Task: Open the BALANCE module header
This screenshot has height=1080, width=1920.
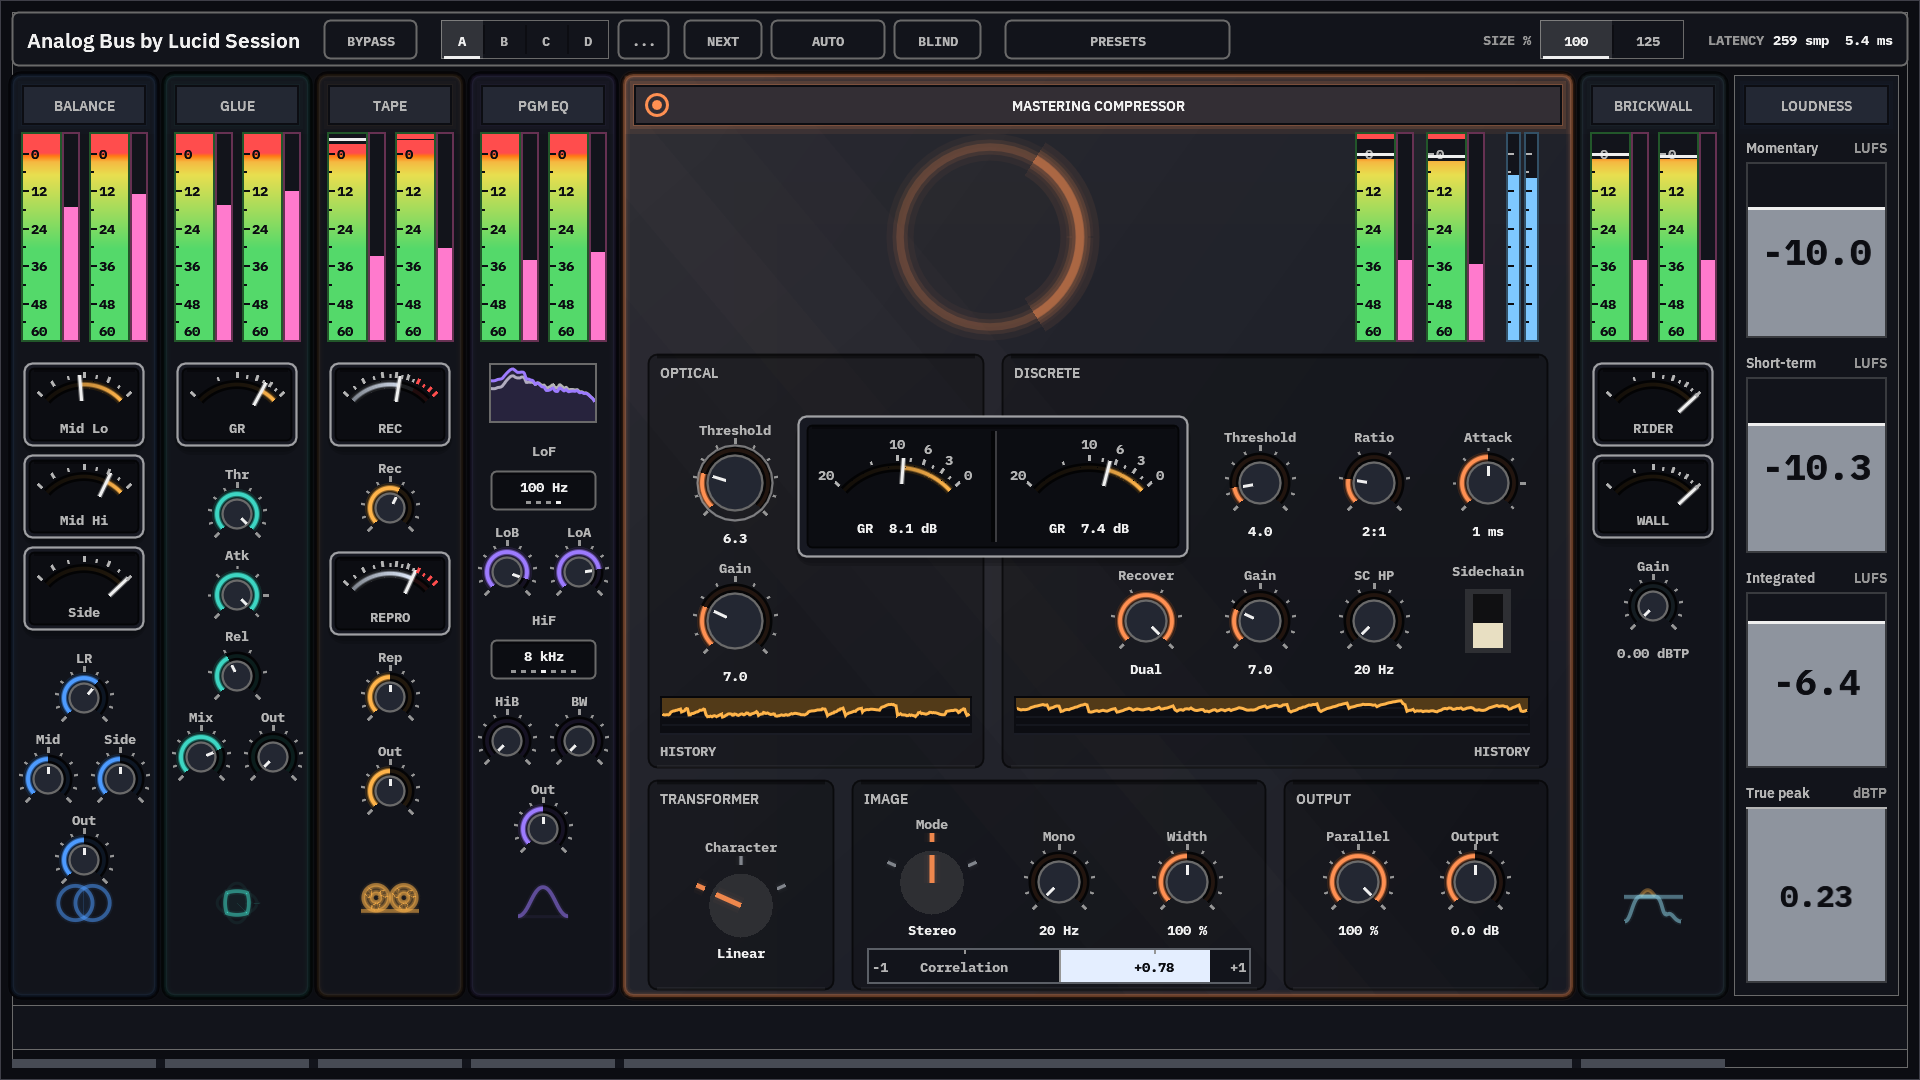Action: pyautogui.click(x=84, y=105)
